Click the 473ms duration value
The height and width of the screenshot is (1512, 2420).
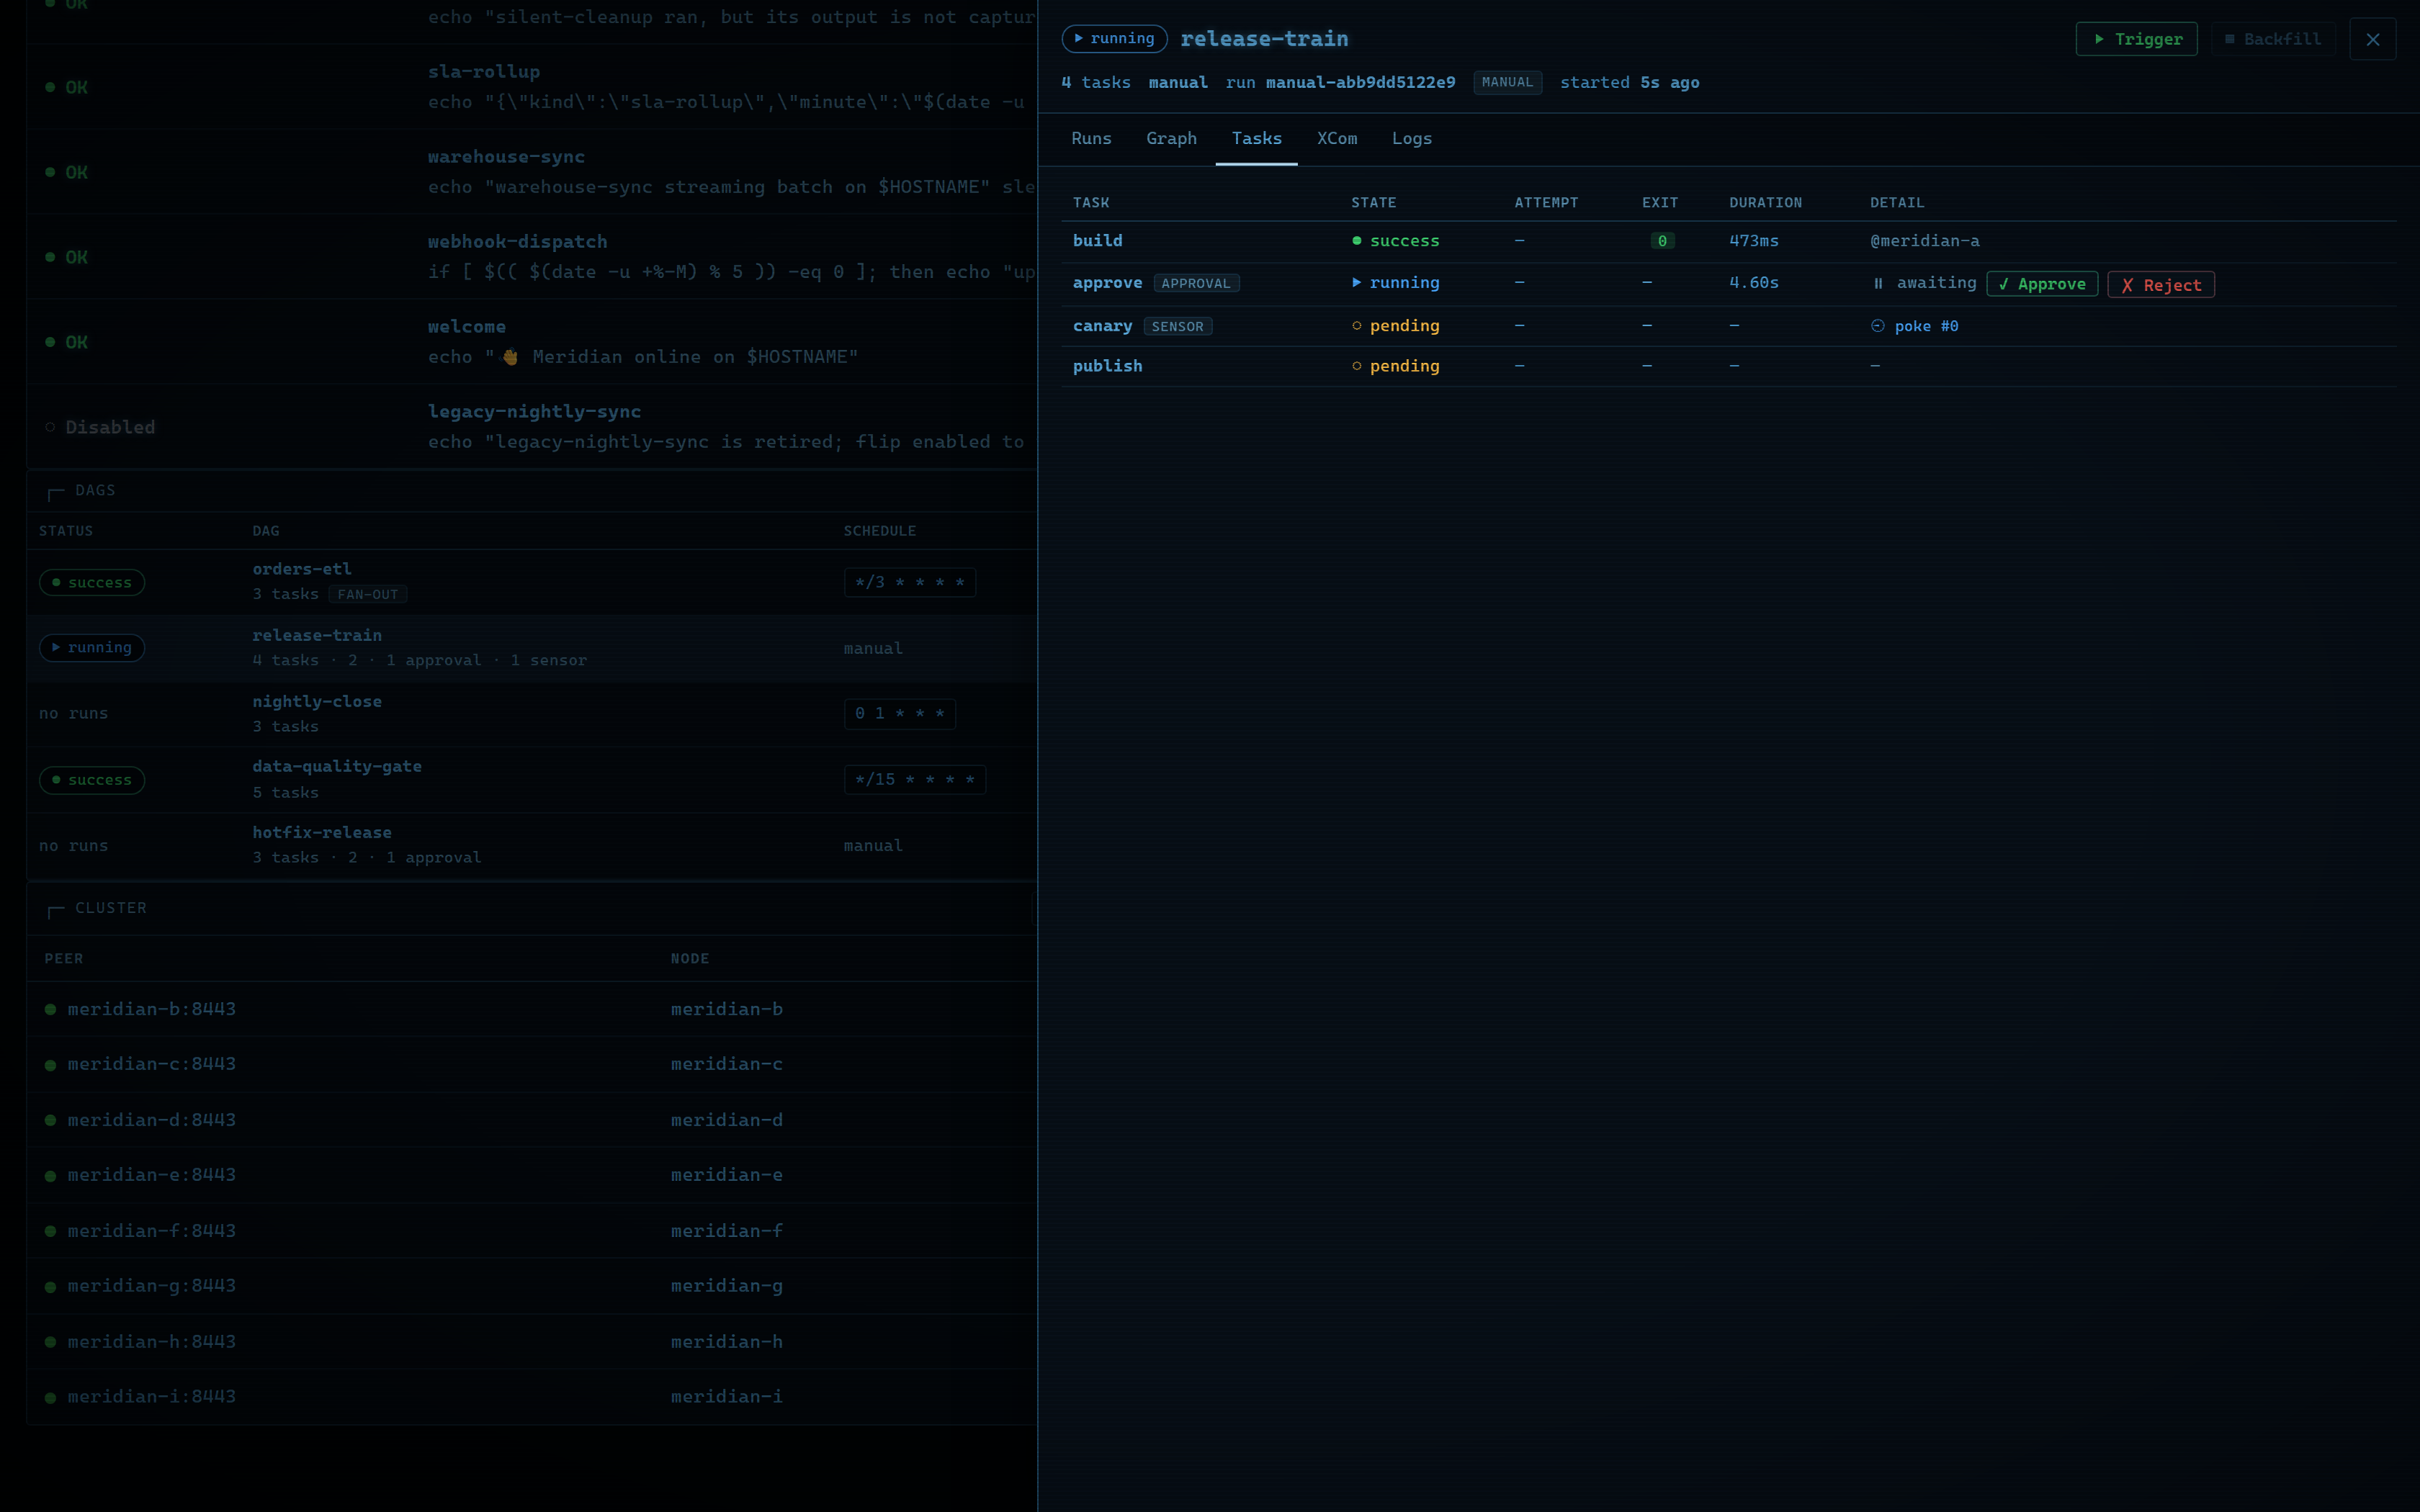(1754, 241)
